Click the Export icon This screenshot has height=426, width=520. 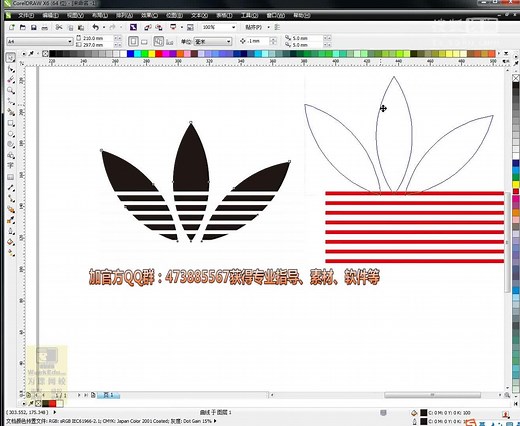point(159,27)
